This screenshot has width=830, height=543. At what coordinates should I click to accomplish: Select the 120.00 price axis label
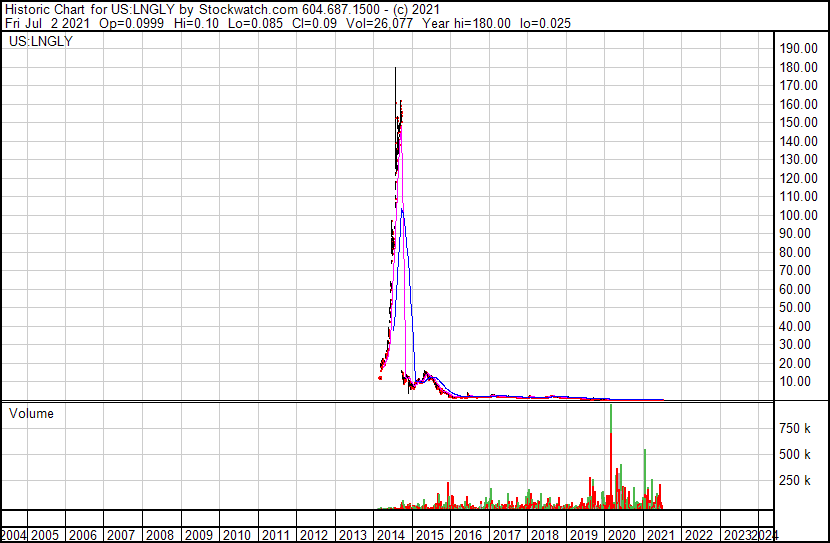(799, 178)
